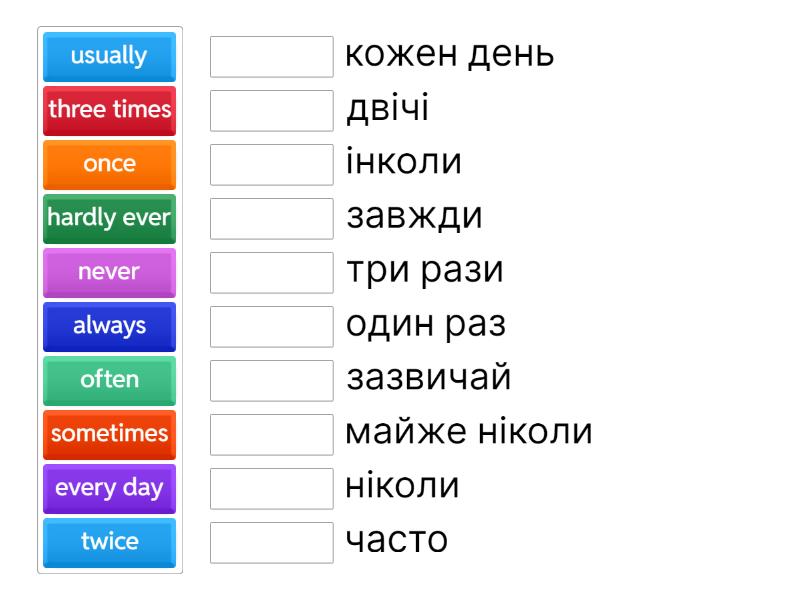Image resolution: width=800 pixels, height=600 pixels.
Task: Click the blue 'usually' word tile
Action: [109, 56]
